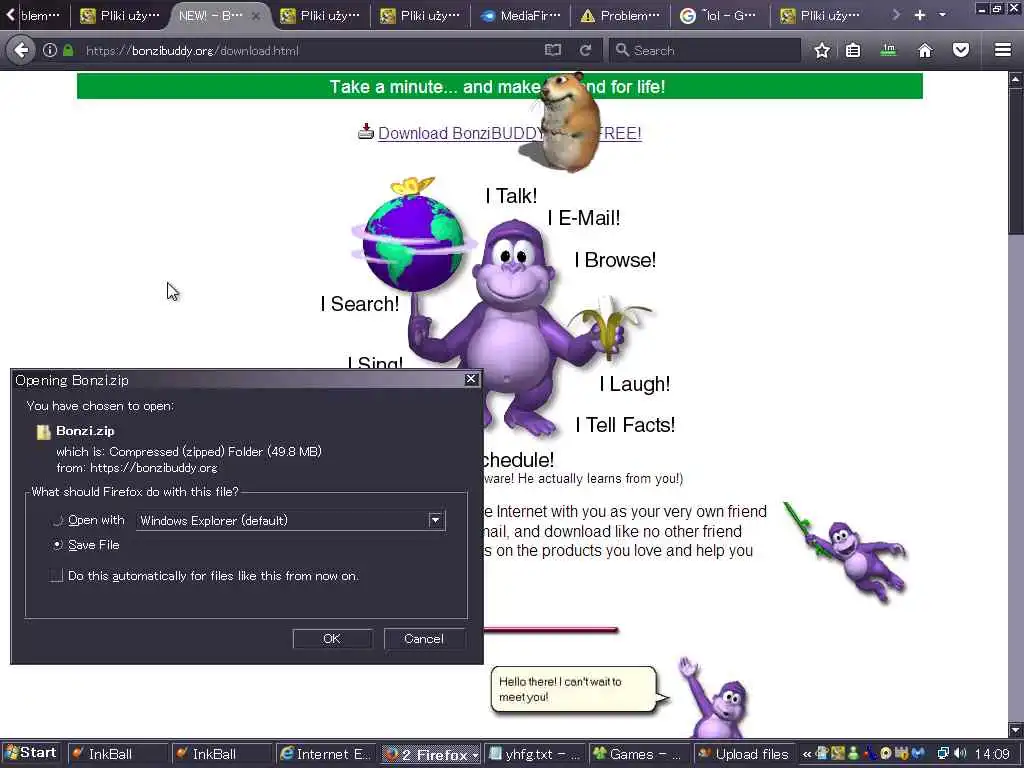Click the network monitors tray icon

[x=943, y=754]
